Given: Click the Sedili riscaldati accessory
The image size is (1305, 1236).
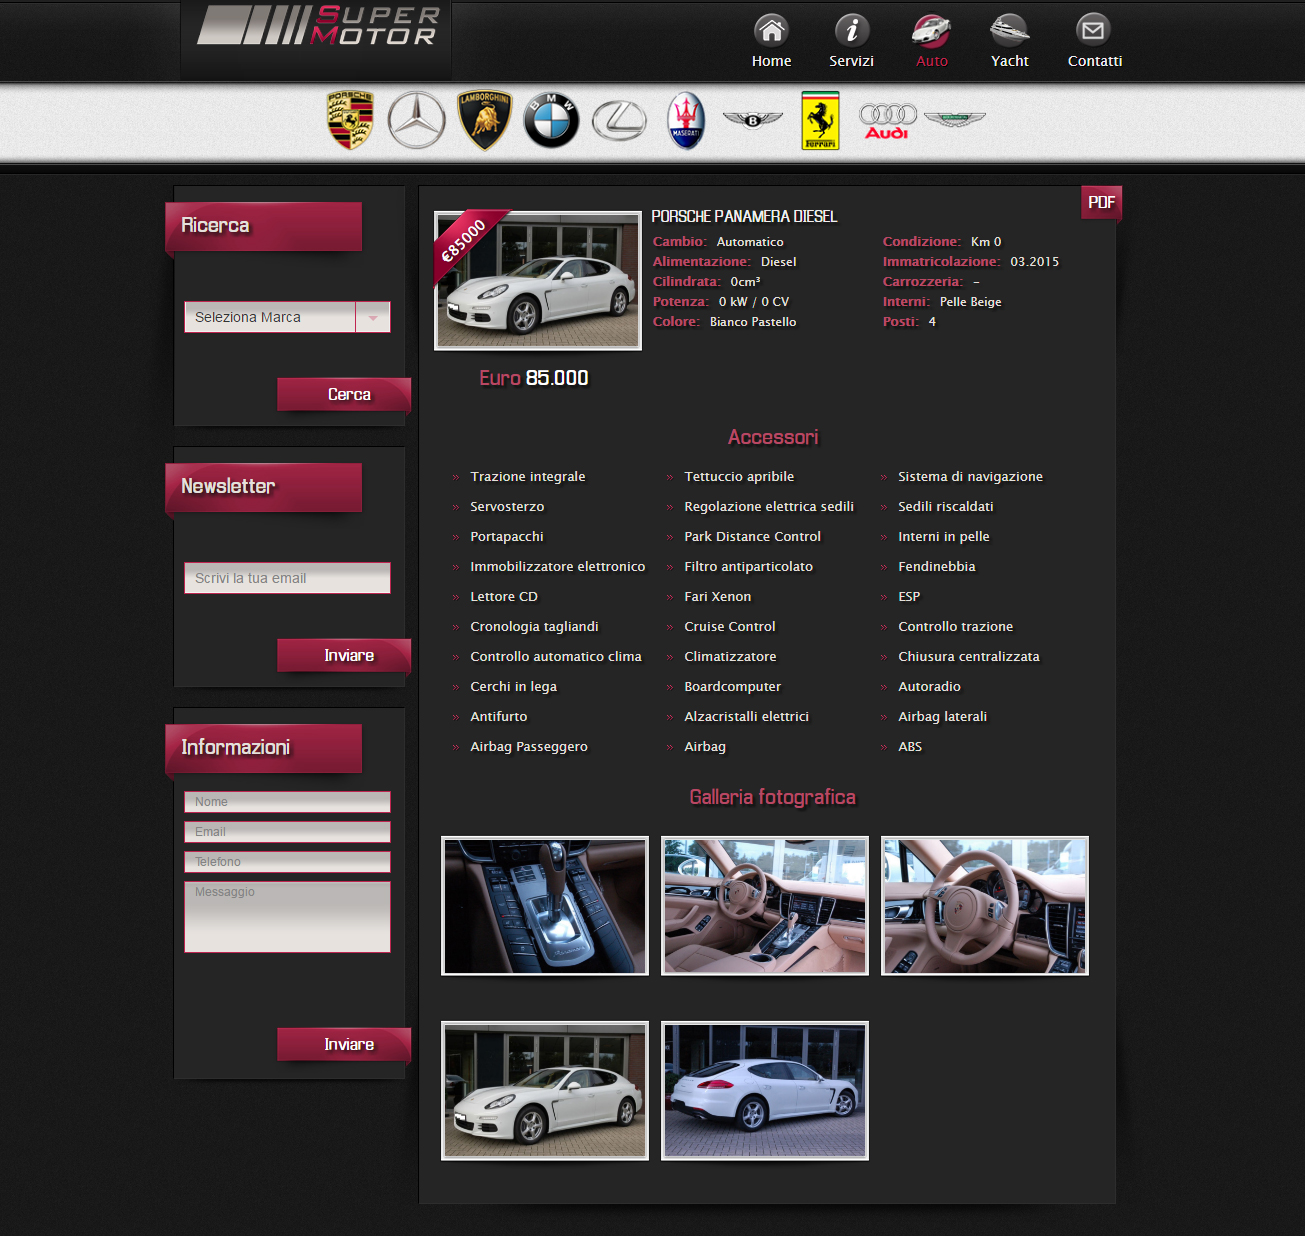Looking at the screenshot, I should click(946, 507).
